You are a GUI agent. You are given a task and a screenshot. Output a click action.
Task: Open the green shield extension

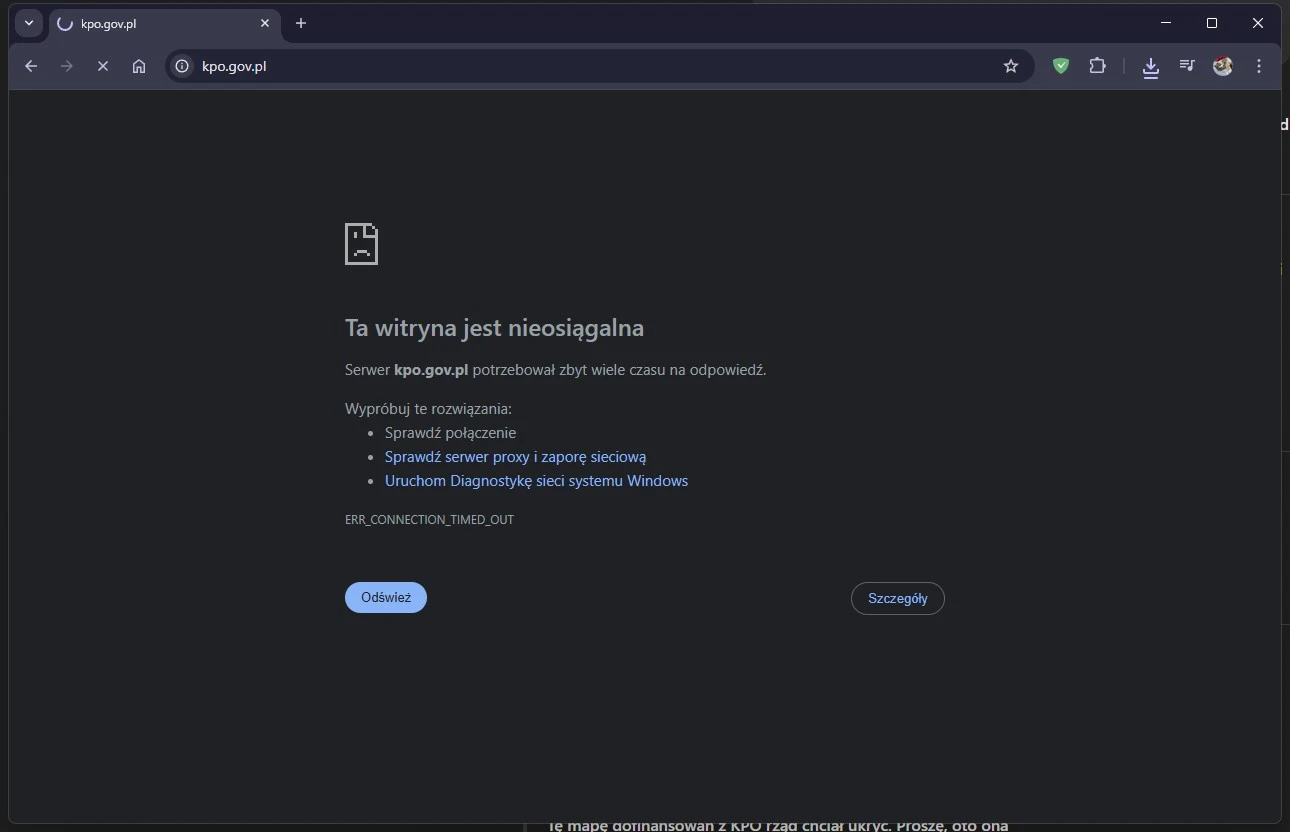[x=1061, y=66]
